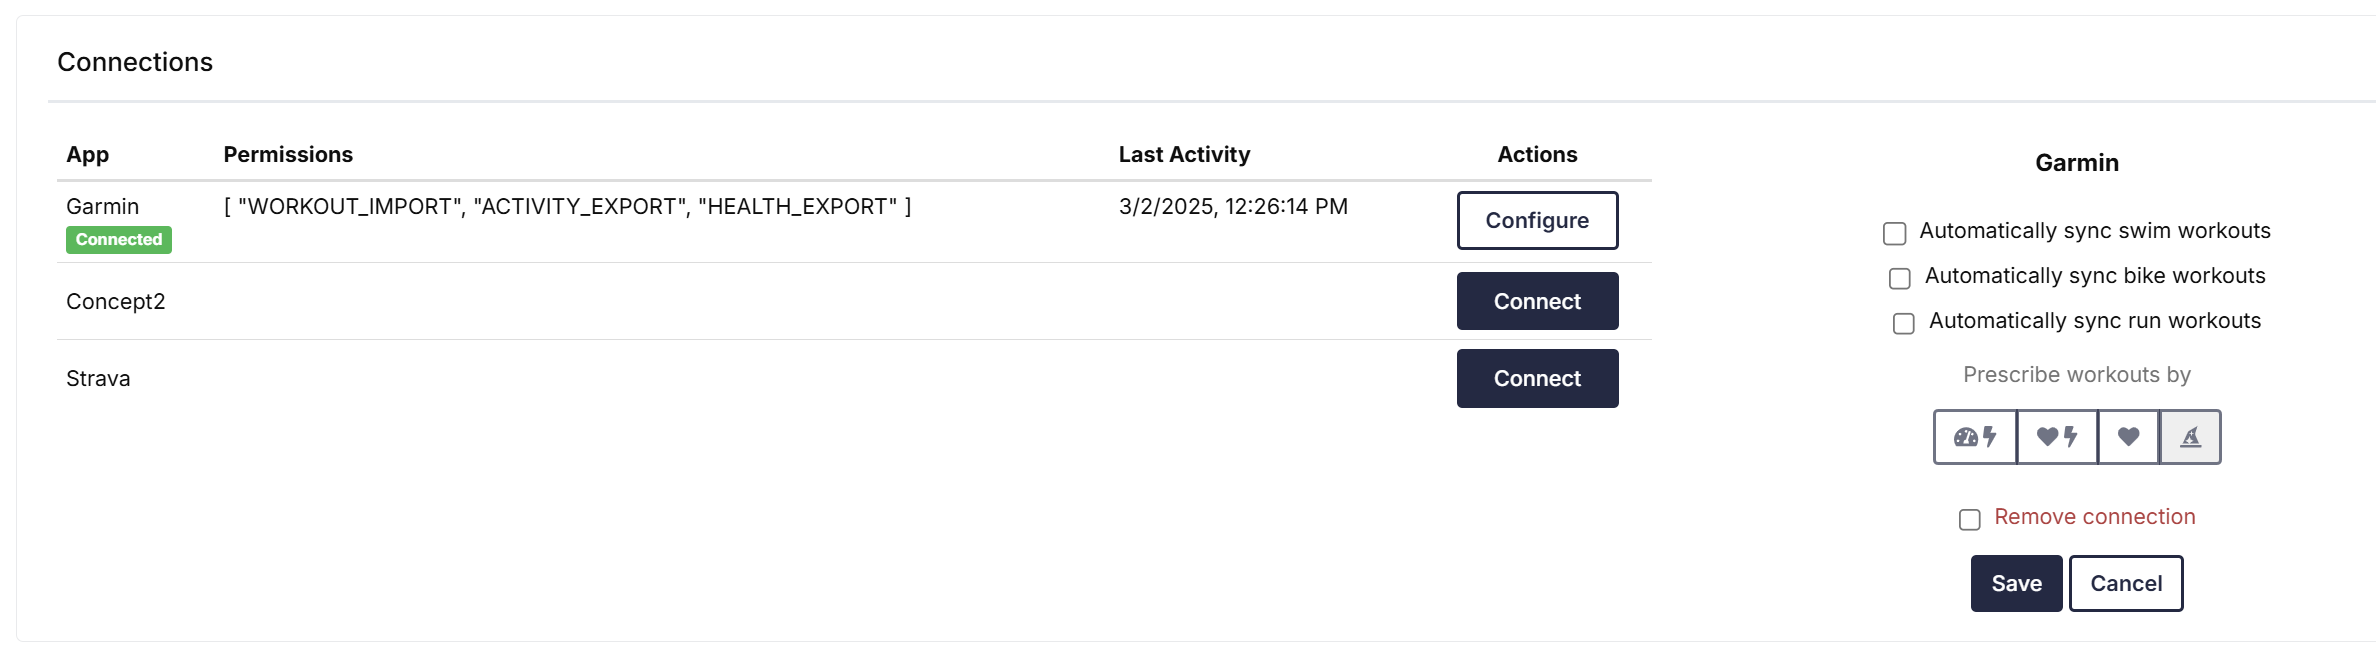Select the speedometer and bolt prescription icon
Image resolution: width=2376 pixels, height=660 pixels.
coord(1975,437)
